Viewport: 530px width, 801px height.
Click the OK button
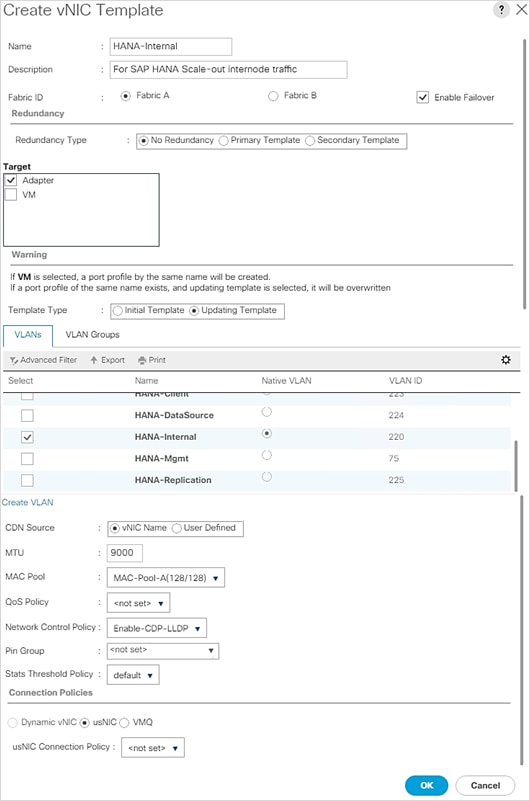click(426, 786)
